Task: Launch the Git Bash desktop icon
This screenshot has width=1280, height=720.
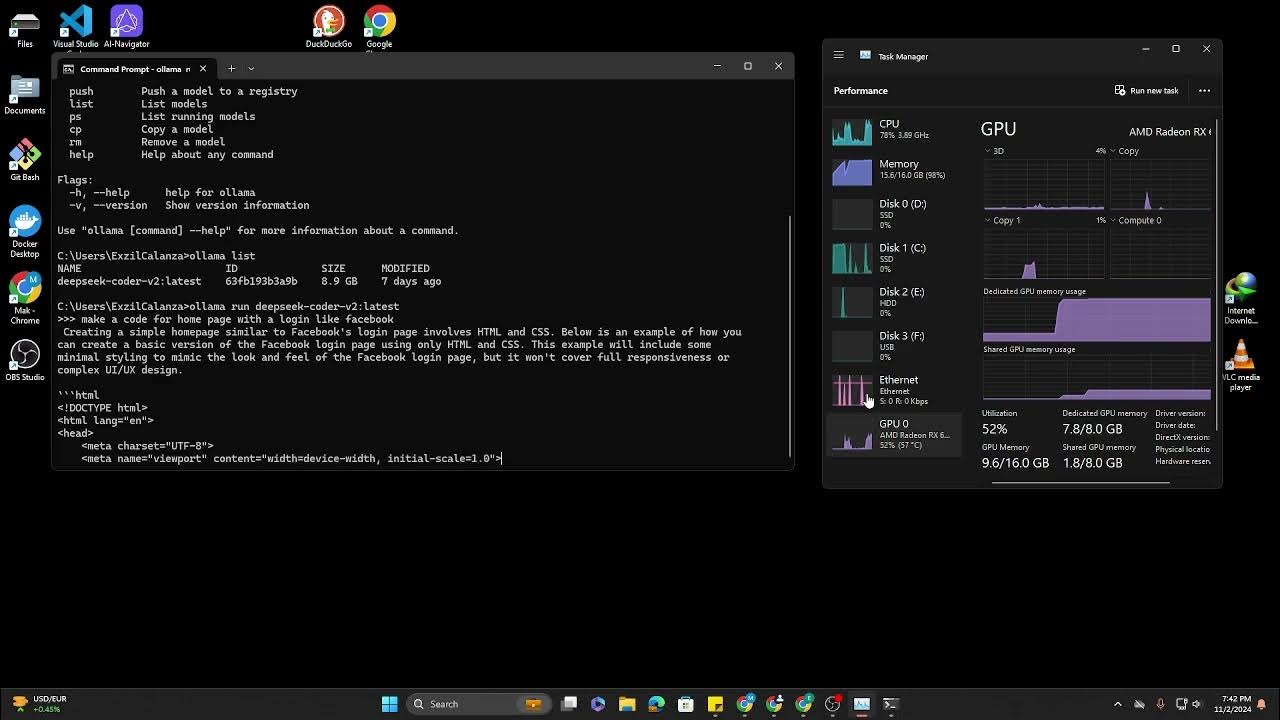Action: click(25, 162)
